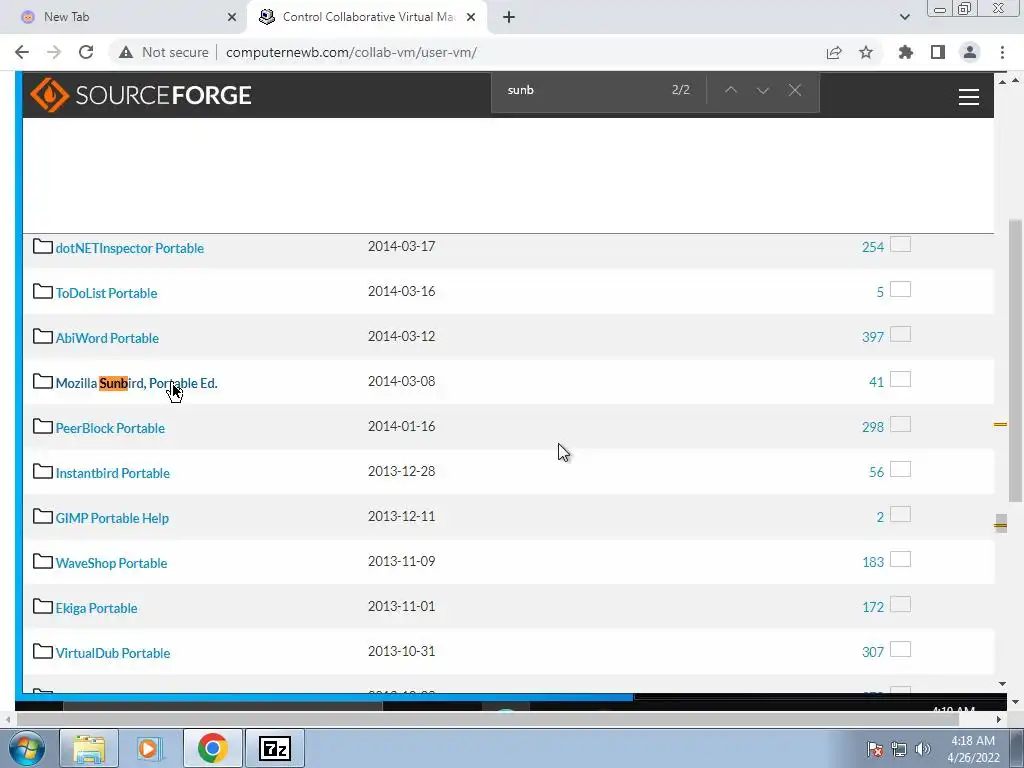Click the inner page scroll-down arrow
This screenshot has width=1024, height=768.
[x=1002, y=684]
